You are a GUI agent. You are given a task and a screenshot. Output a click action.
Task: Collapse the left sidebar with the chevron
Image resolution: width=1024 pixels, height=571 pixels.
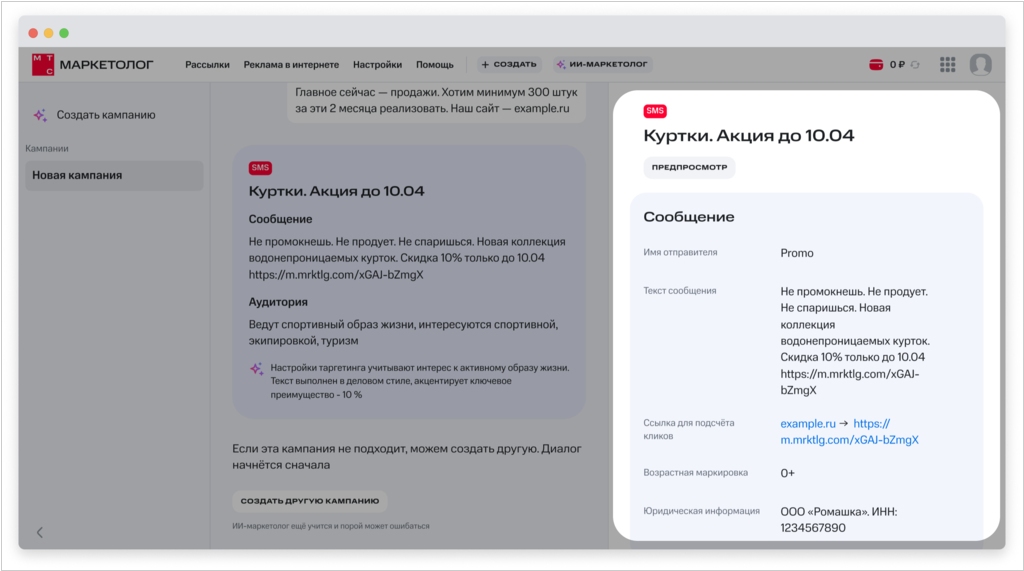point(40,532)
